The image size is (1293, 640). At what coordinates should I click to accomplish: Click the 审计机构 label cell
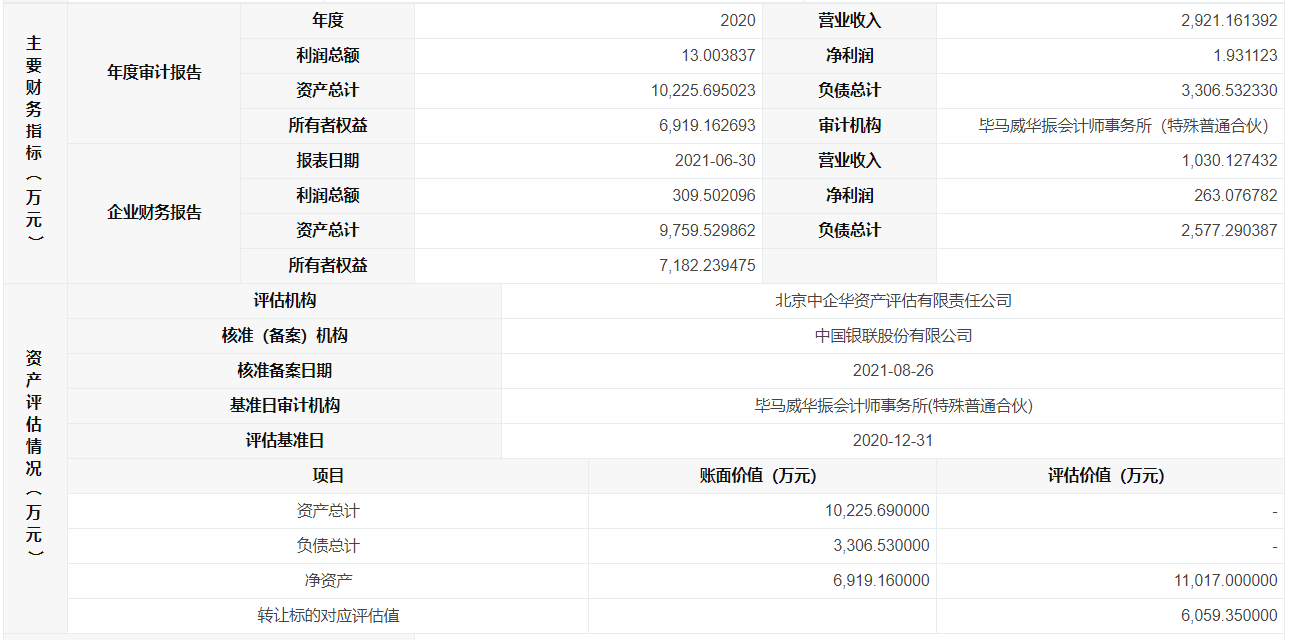pos(849,126)
